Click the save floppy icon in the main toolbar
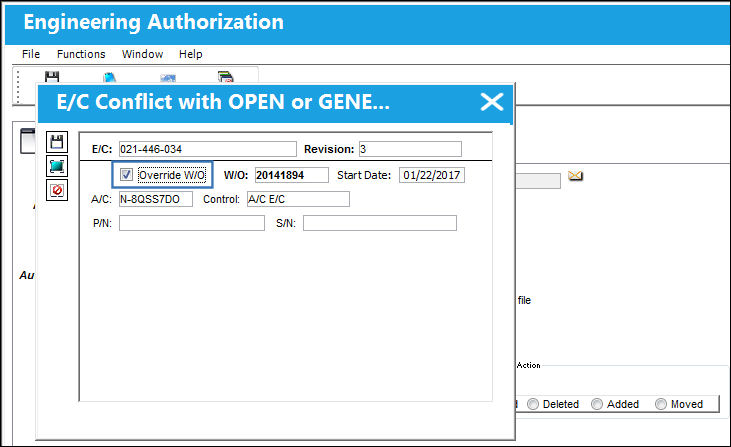The image size is (731, 447). pyautogui.click(x=52, y=77)
